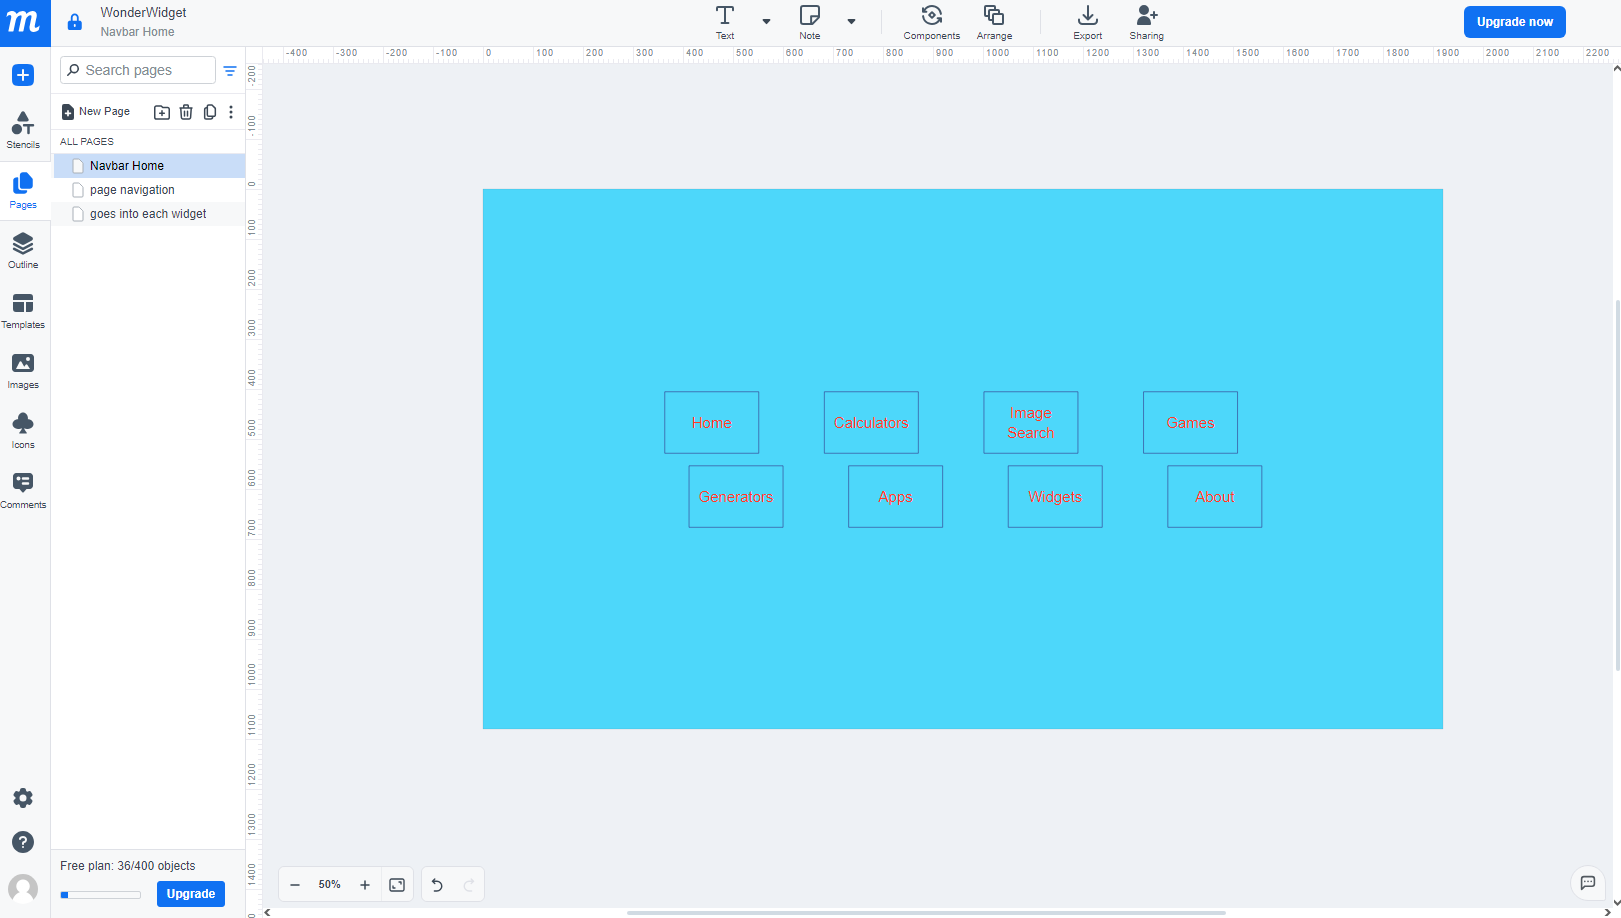Click the Search pages field
The image size is (1621, 918).
pyautogui.click(x=138, y=70)
